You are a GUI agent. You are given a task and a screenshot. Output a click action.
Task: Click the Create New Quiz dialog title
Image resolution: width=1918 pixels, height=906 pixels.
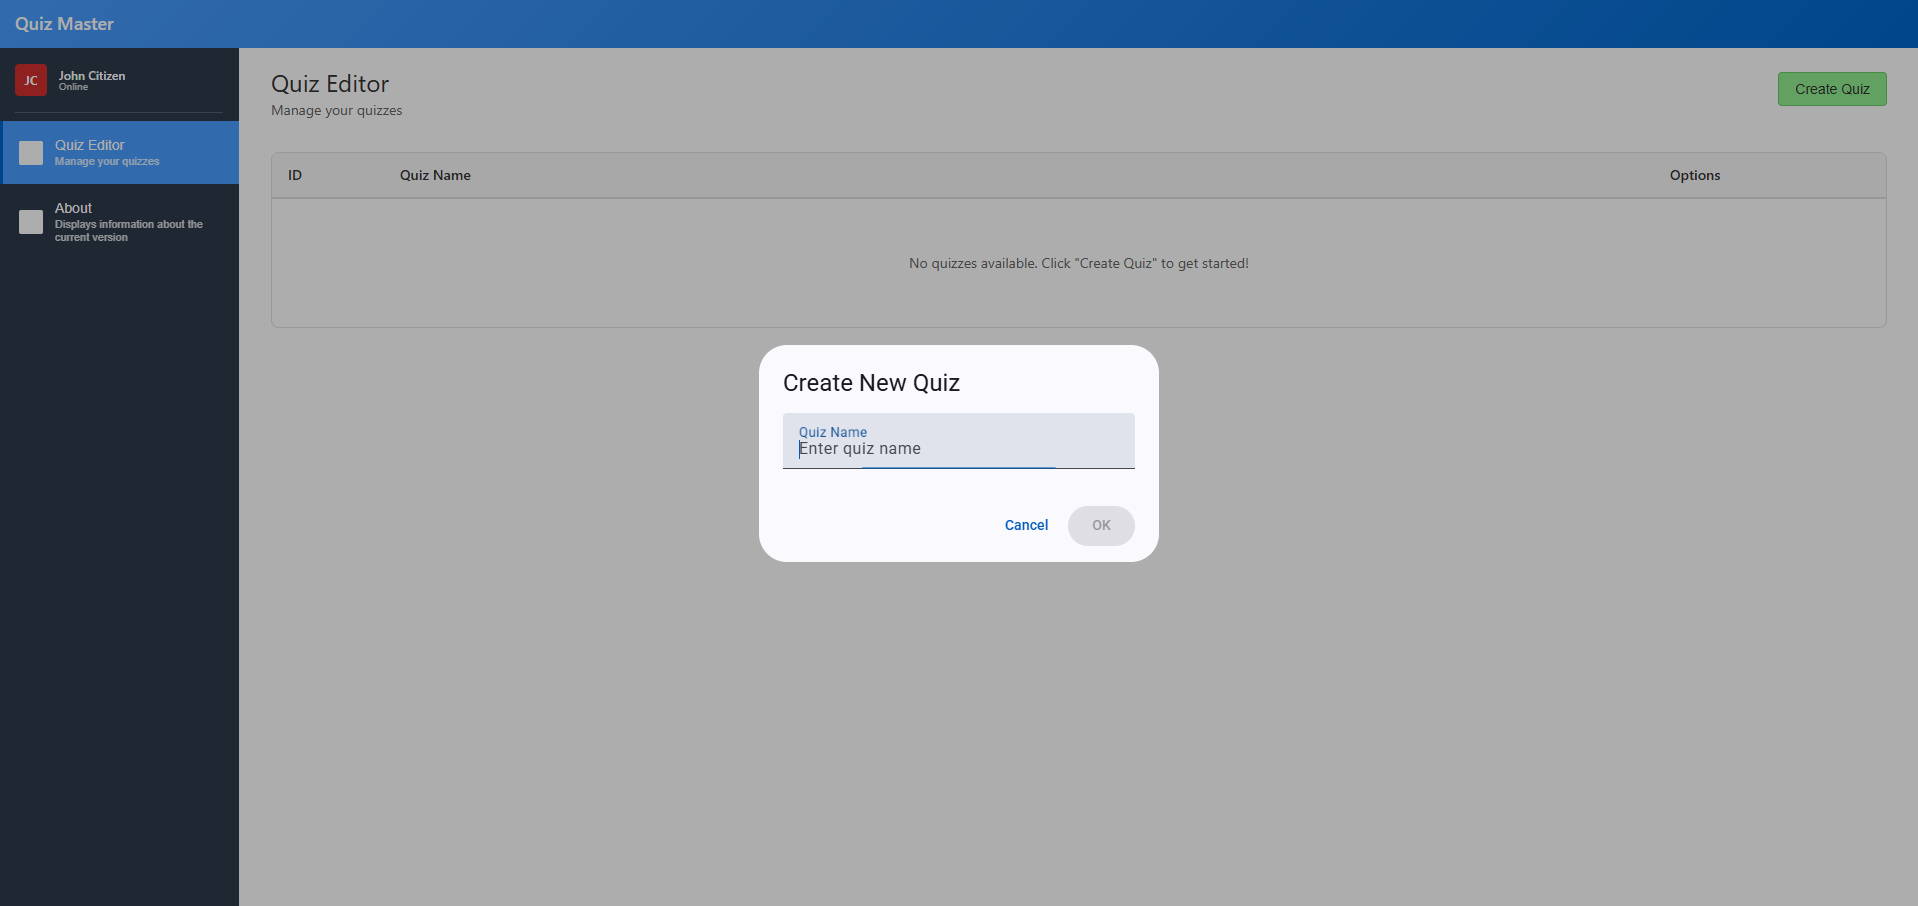coord(871,383)
